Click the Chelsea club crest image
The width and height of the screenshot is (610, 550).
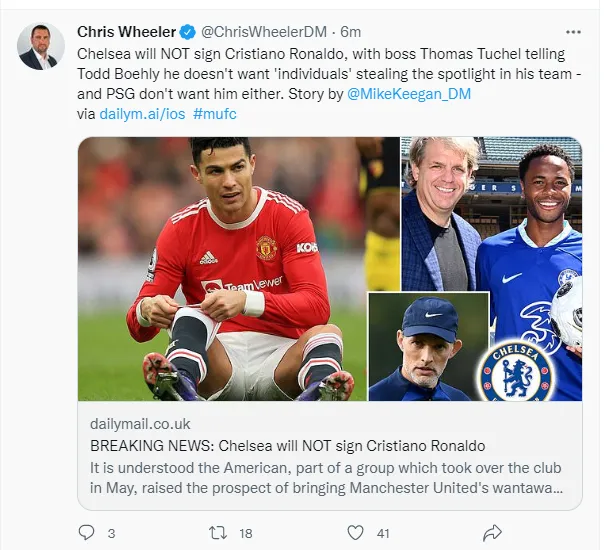[516, 370]
